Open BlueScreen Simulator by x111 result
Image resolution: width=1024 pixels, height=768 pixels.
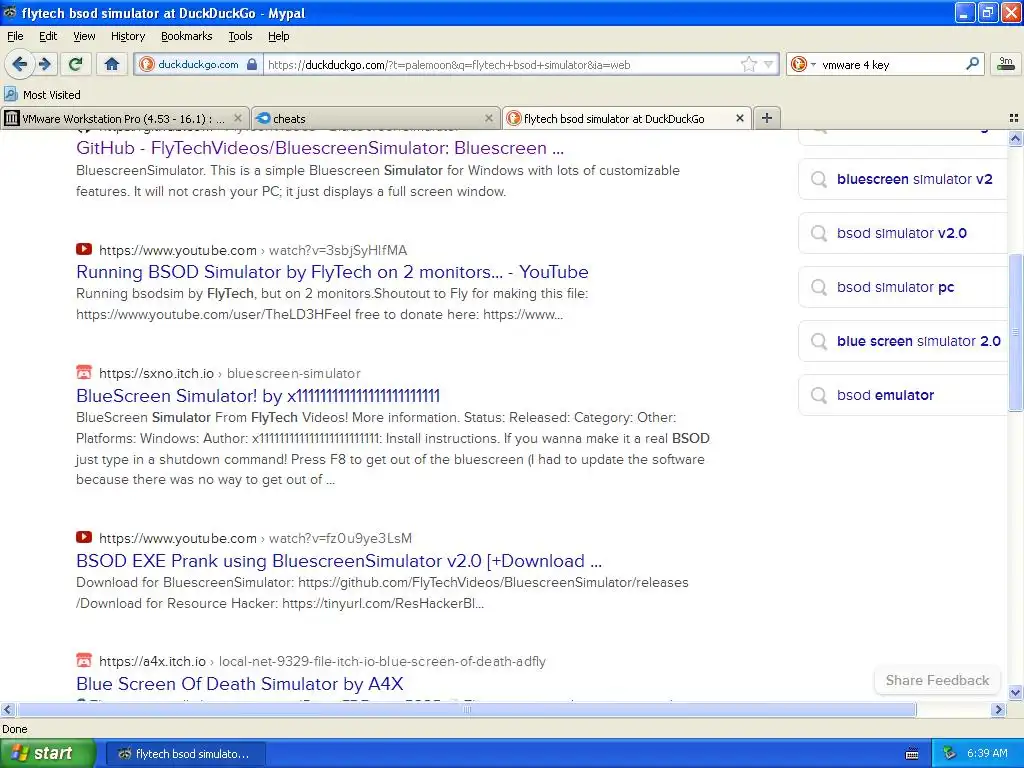click(x=258, y=396)
